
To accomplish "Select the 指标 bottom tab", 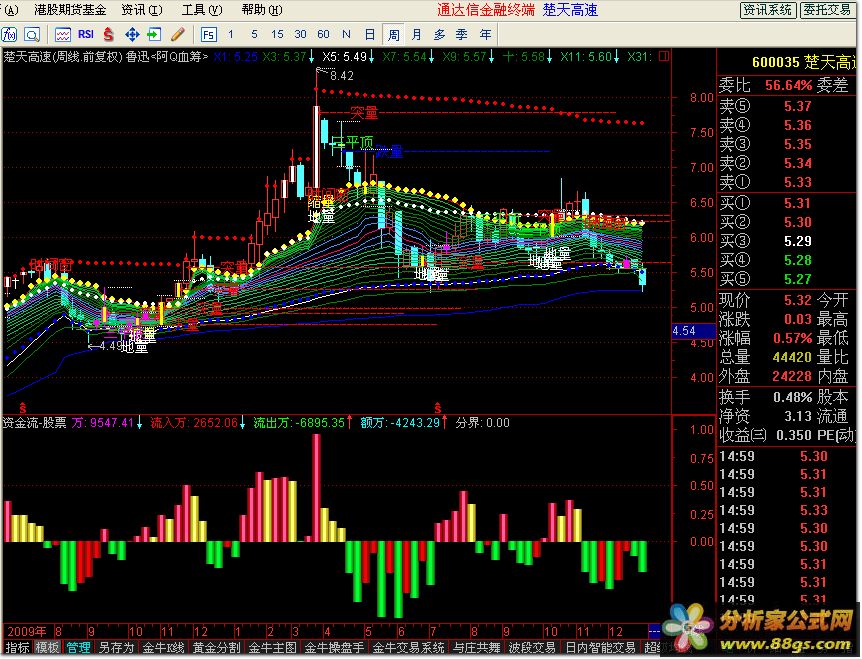I will tap(17, 647).
